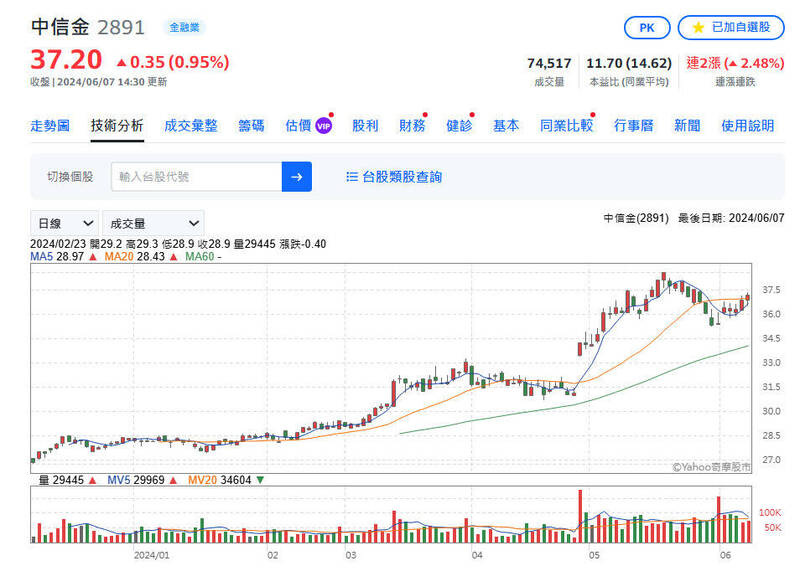This screenshot has width=800, height=571.
Task: Select the 技術分析 tab
Action: [117, 126]
